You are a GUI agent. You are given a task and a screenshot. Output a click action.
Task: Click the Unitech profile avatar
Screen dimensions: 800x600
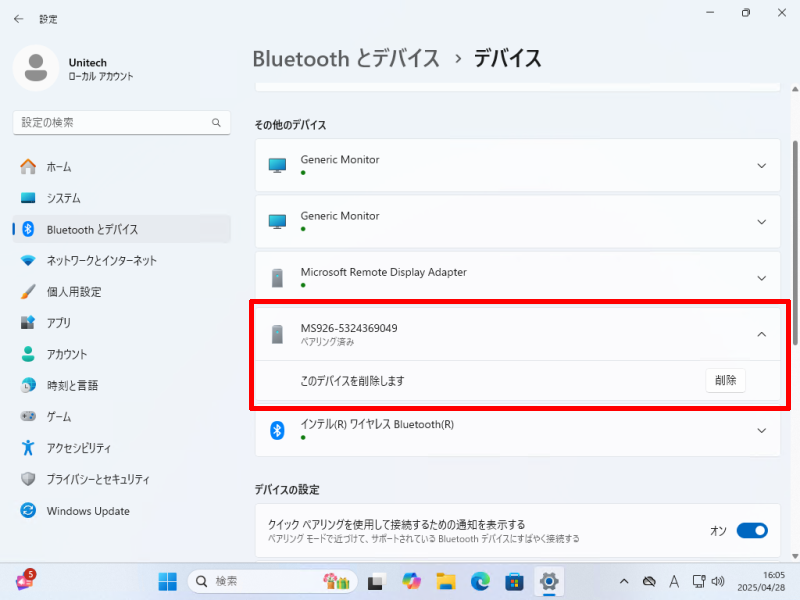[x=36, y=67]
